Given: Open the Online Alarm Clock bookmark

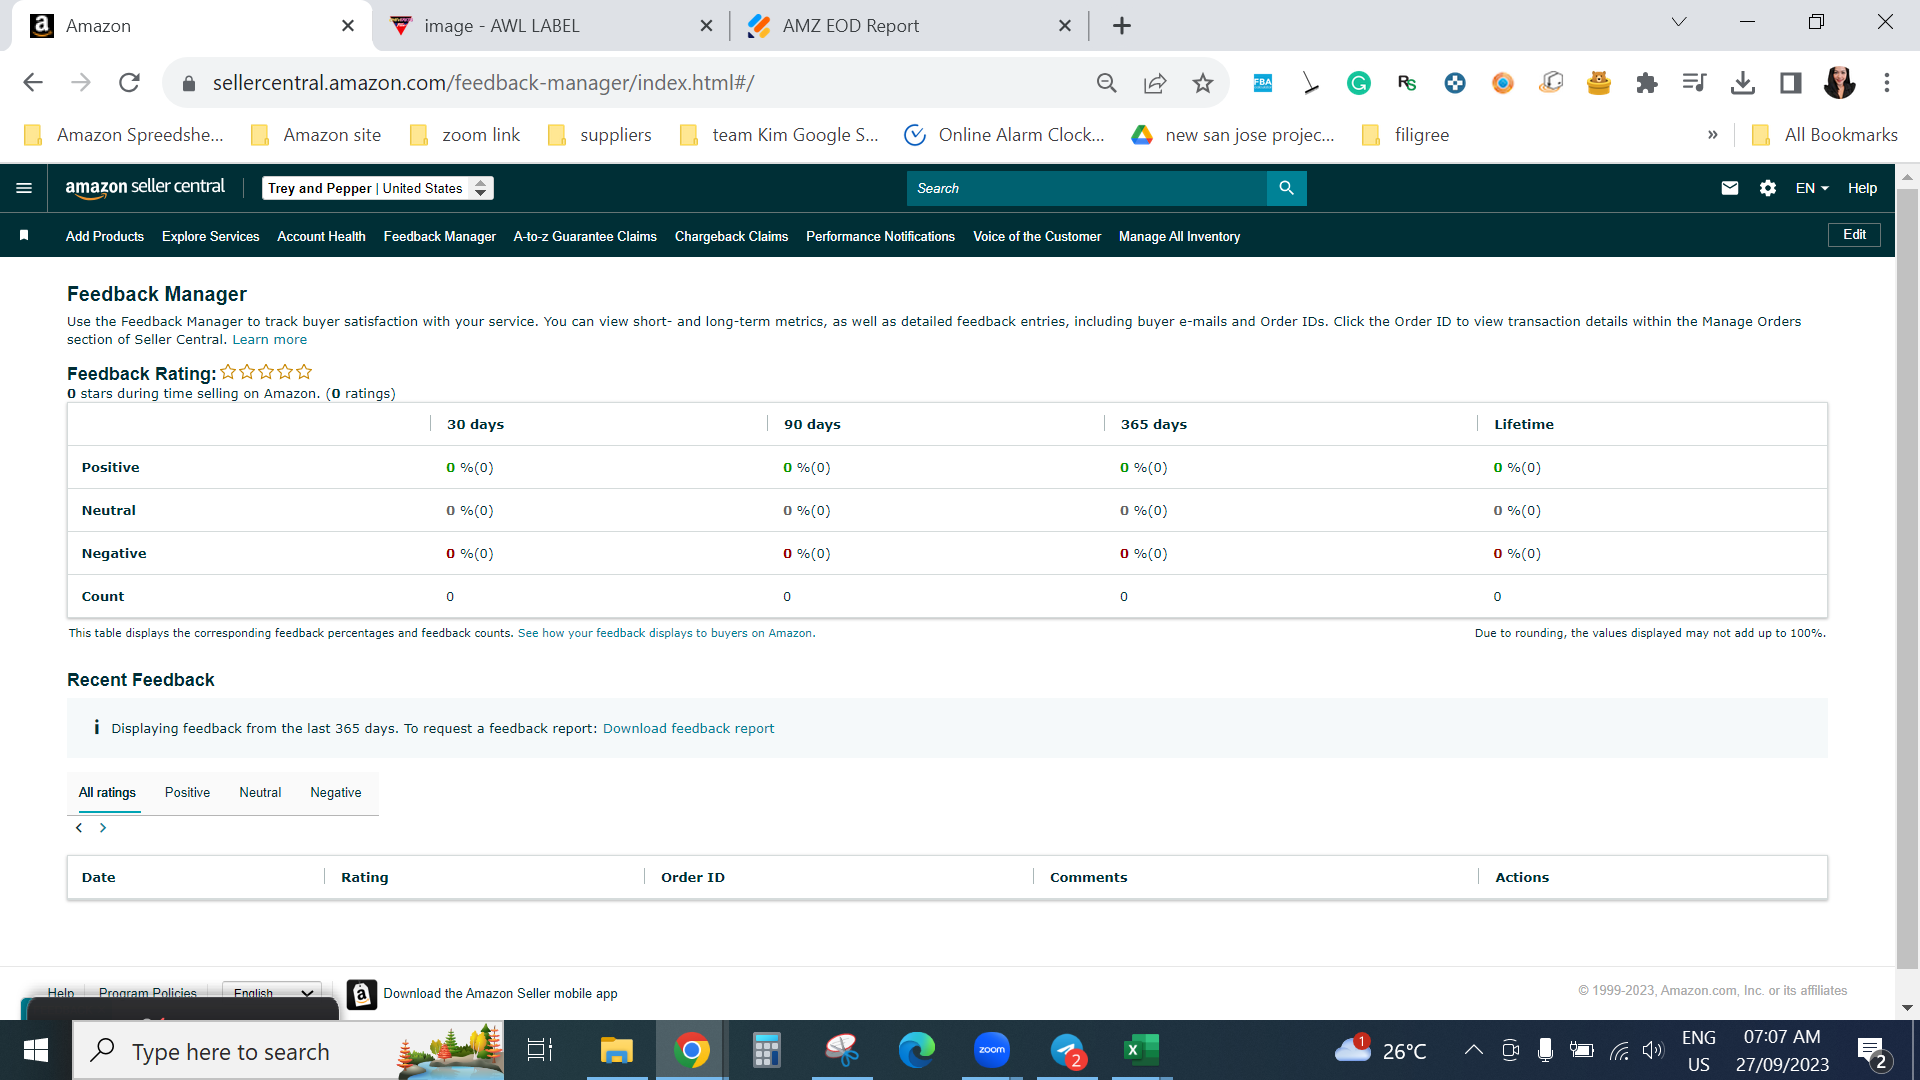Looking at the screenshot, I should [x=1004, y=135].
